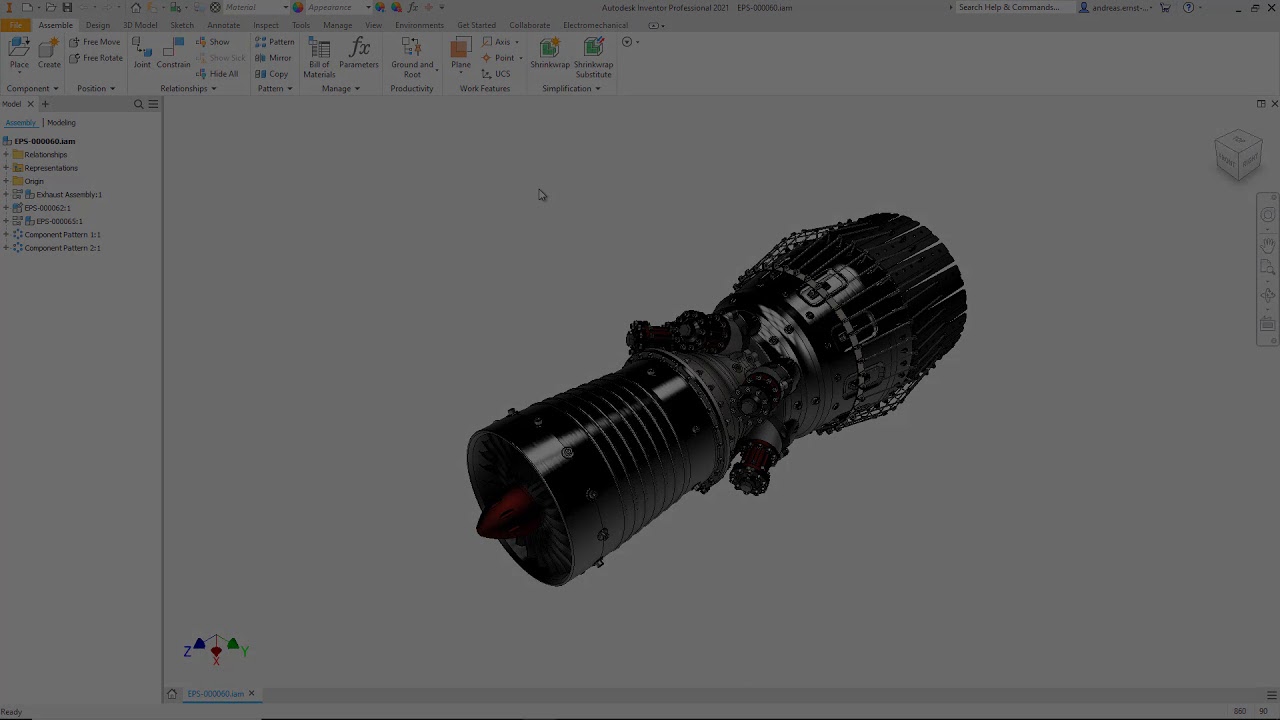Select the UCS tool
The image size is (1280, 720).
point(496,74)
